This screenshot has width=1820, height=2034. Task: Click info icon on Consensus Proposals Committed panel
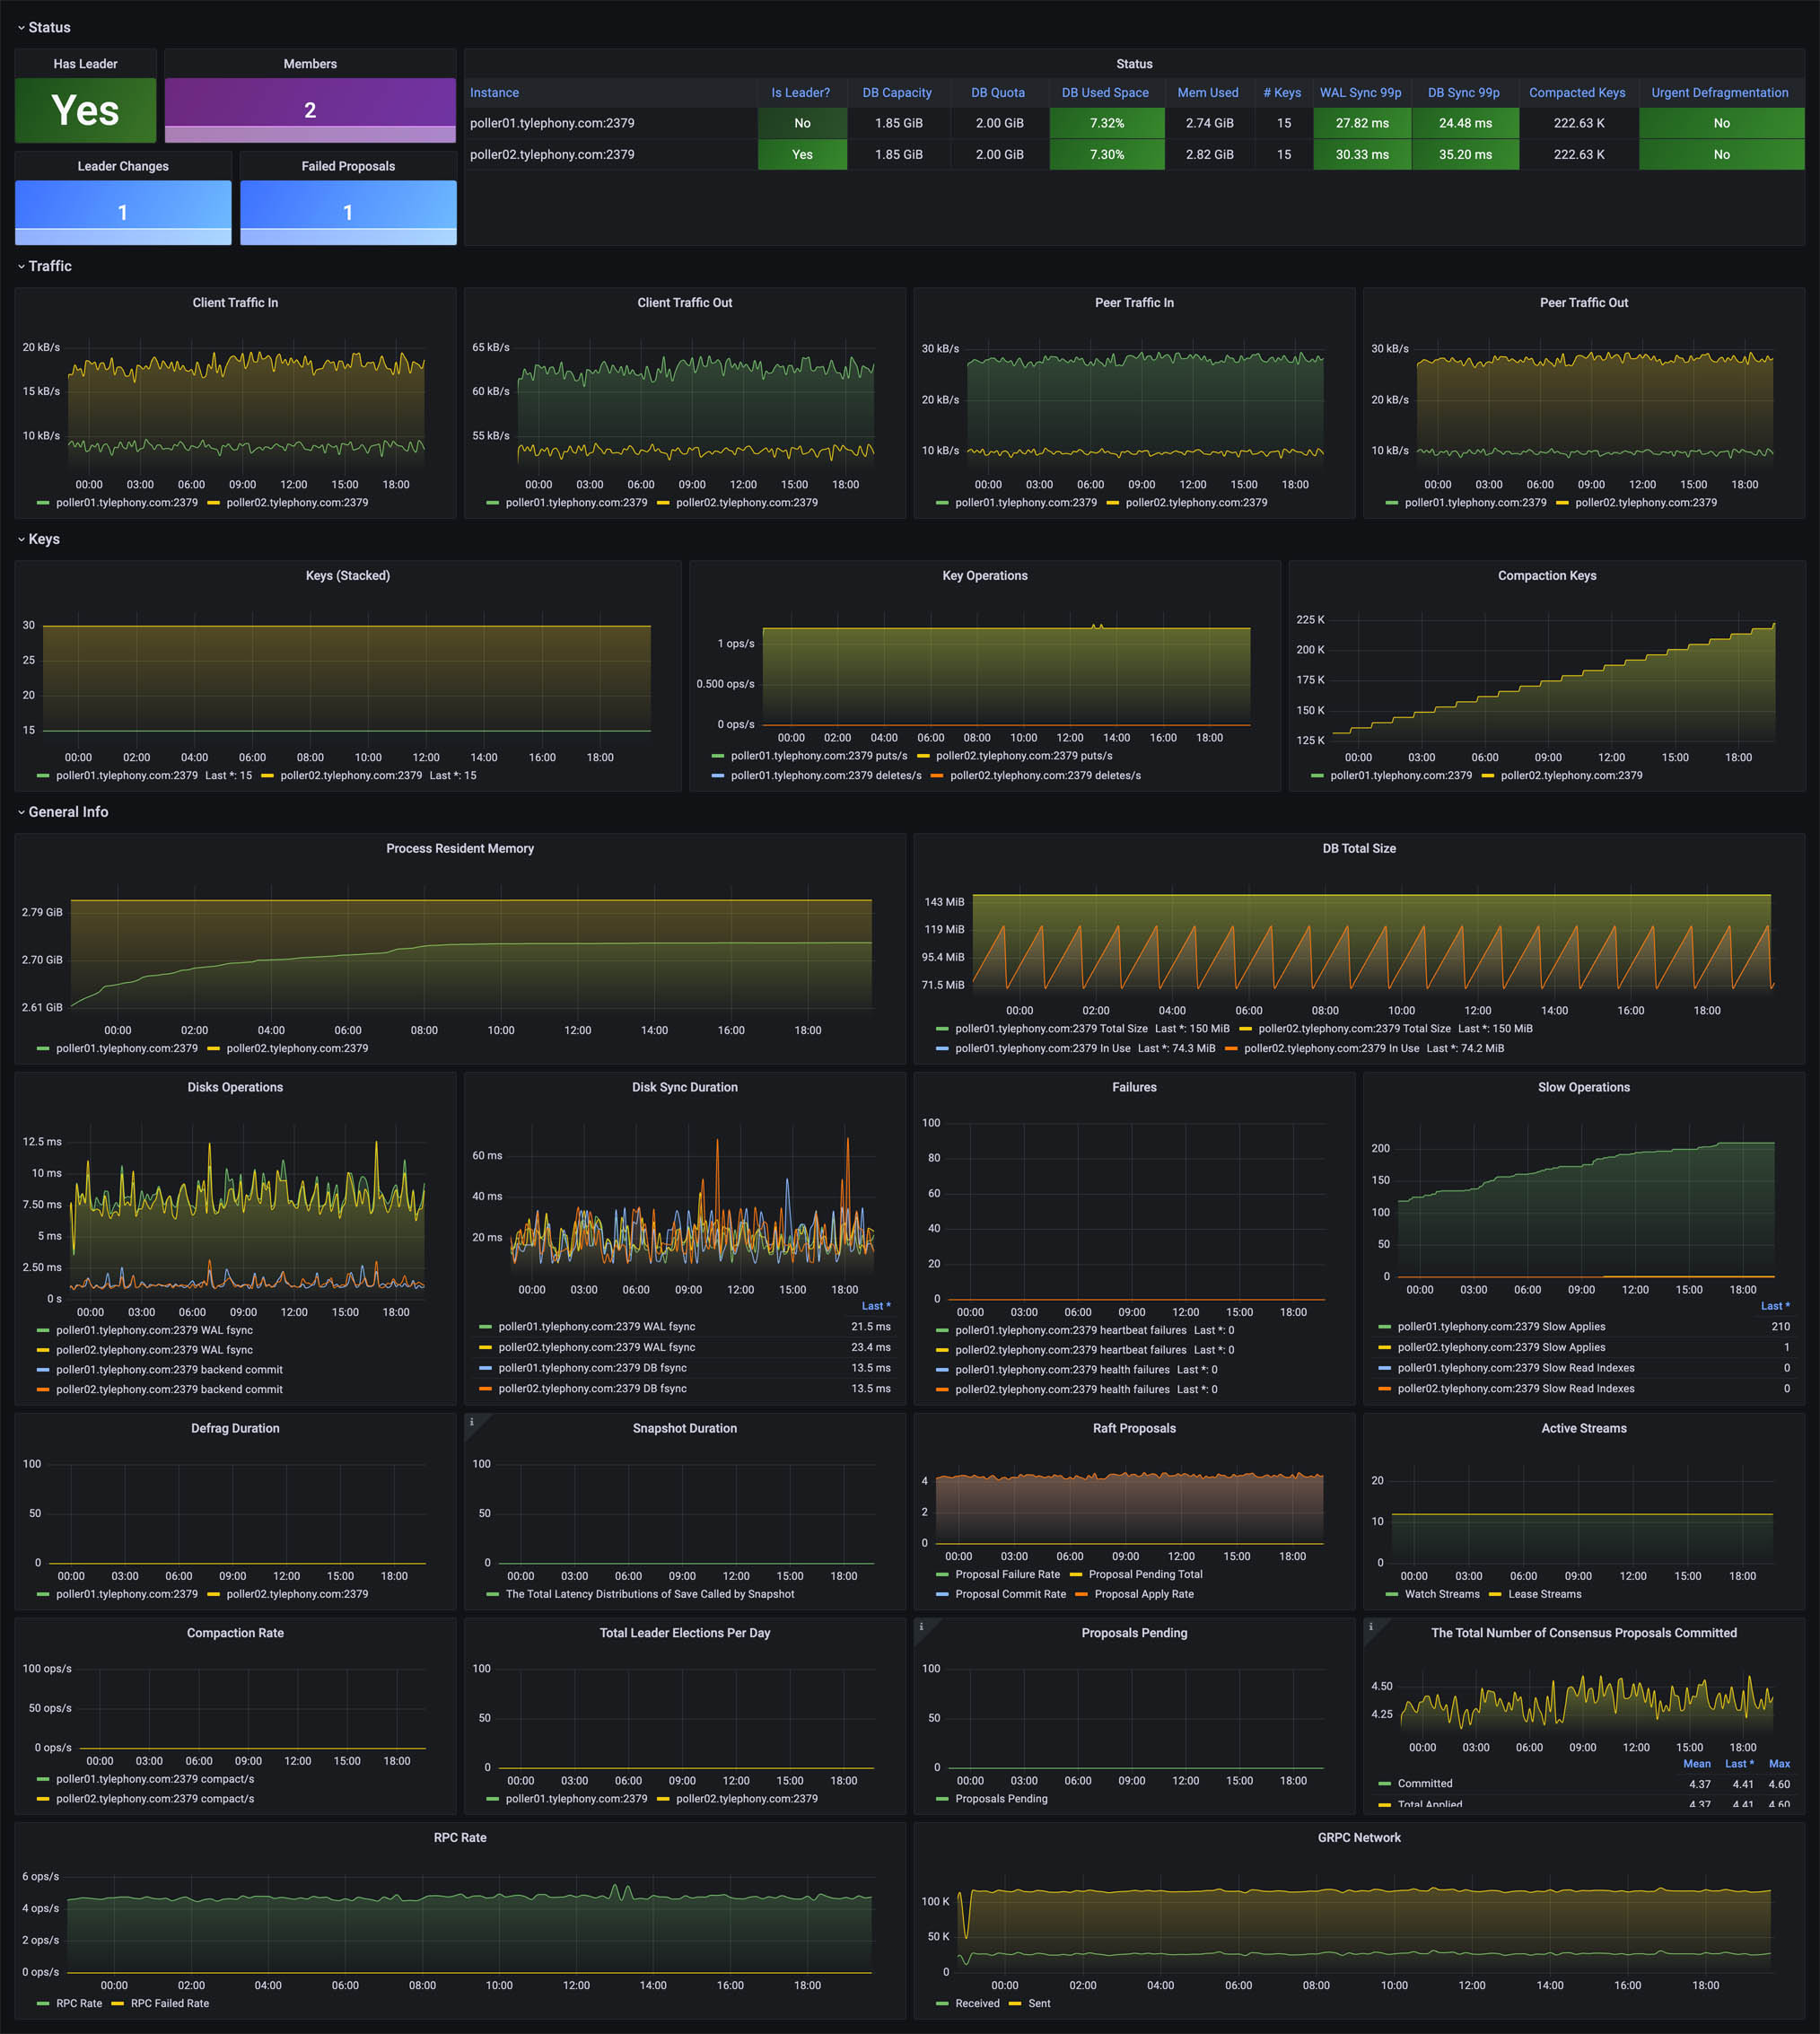1370,1627
